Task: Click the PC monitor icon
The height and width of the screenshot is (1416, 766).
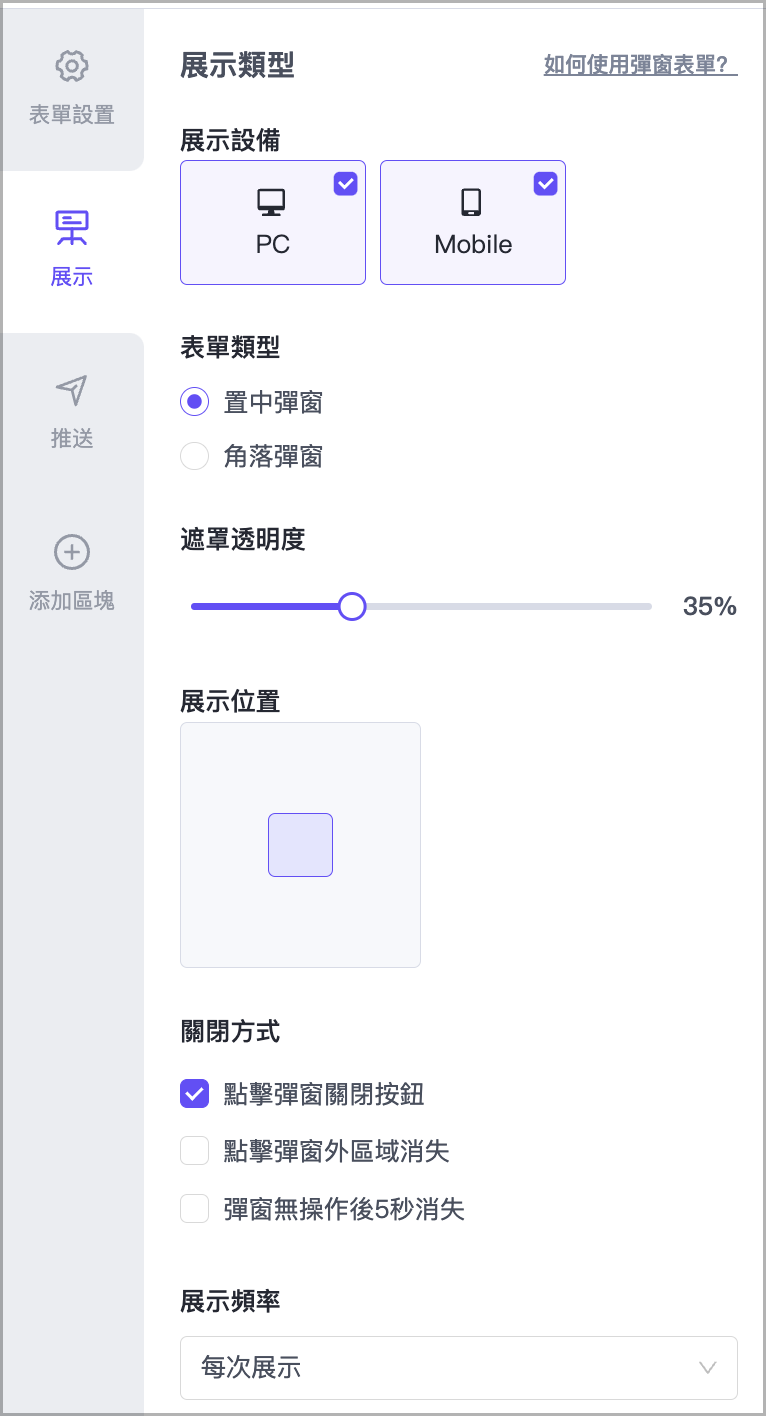Action: (x=272, y=203)
